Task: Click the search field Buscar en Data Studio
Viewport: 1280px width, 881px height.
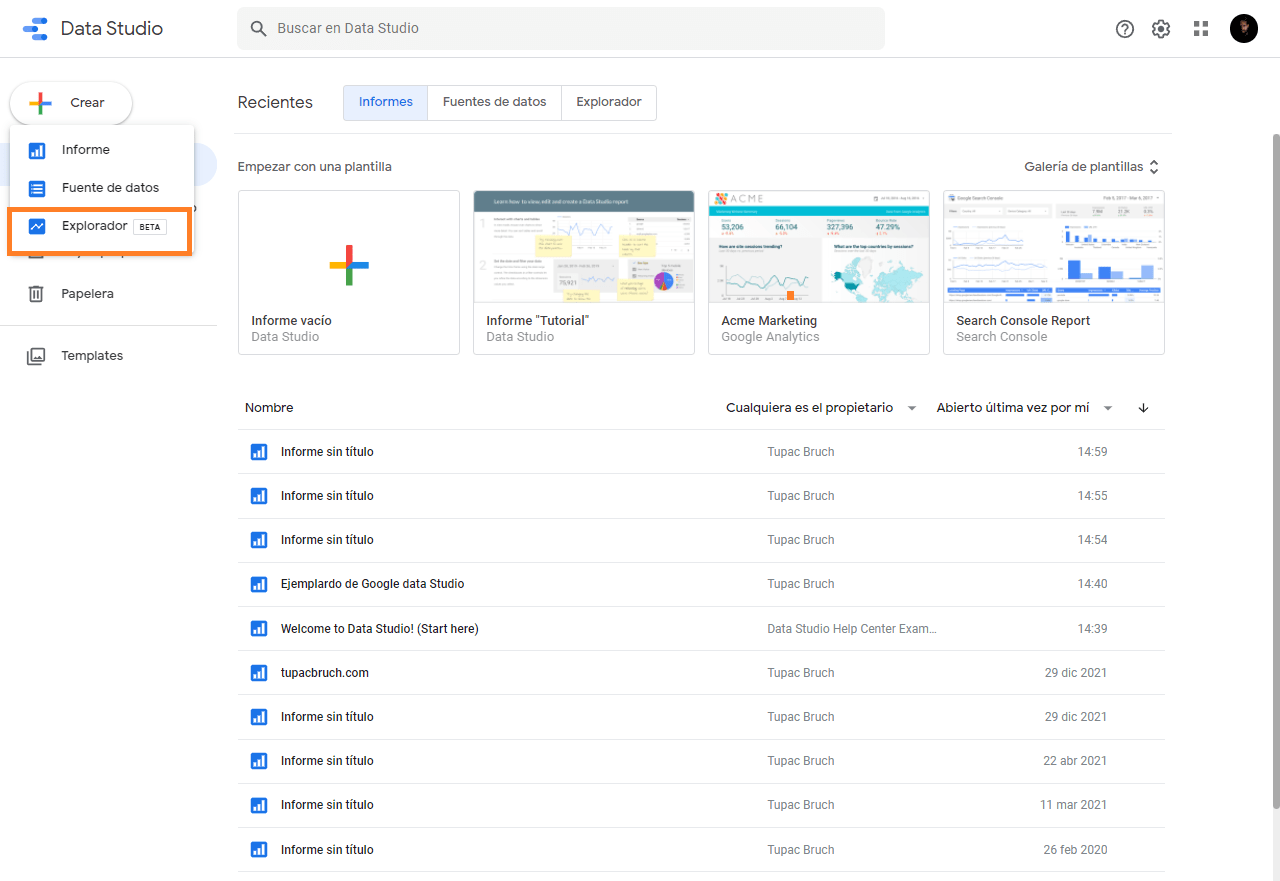Action: click(x=561, y=29)
